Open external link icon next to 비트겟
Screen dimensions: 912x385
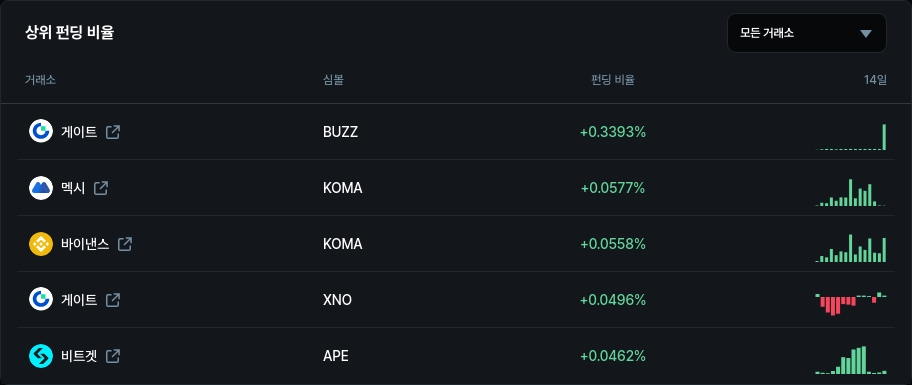tap(113, 356)
